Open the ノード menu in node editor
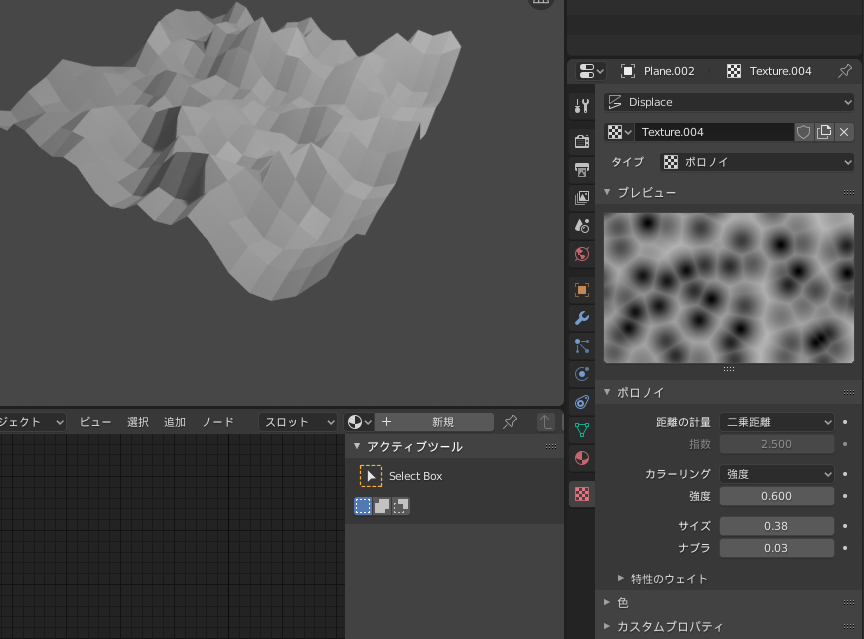This screenshot has width=864, height=639. coord(218,422)
